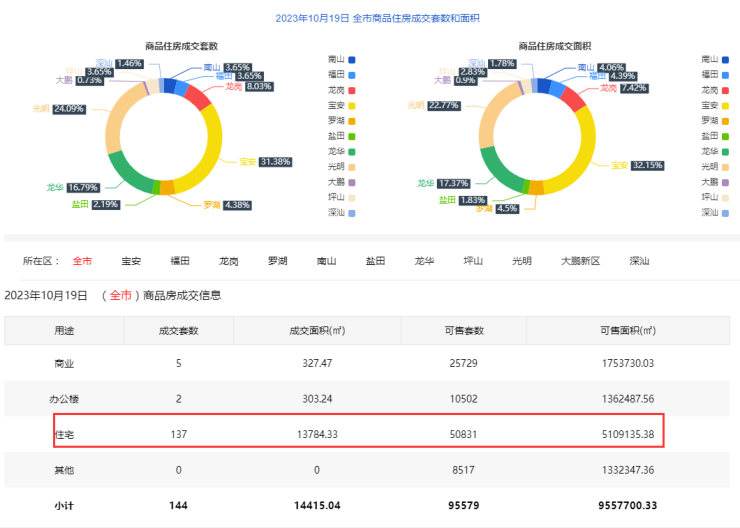
Task: Click the 成交套数 column header
Action: (x=179, y=330)
